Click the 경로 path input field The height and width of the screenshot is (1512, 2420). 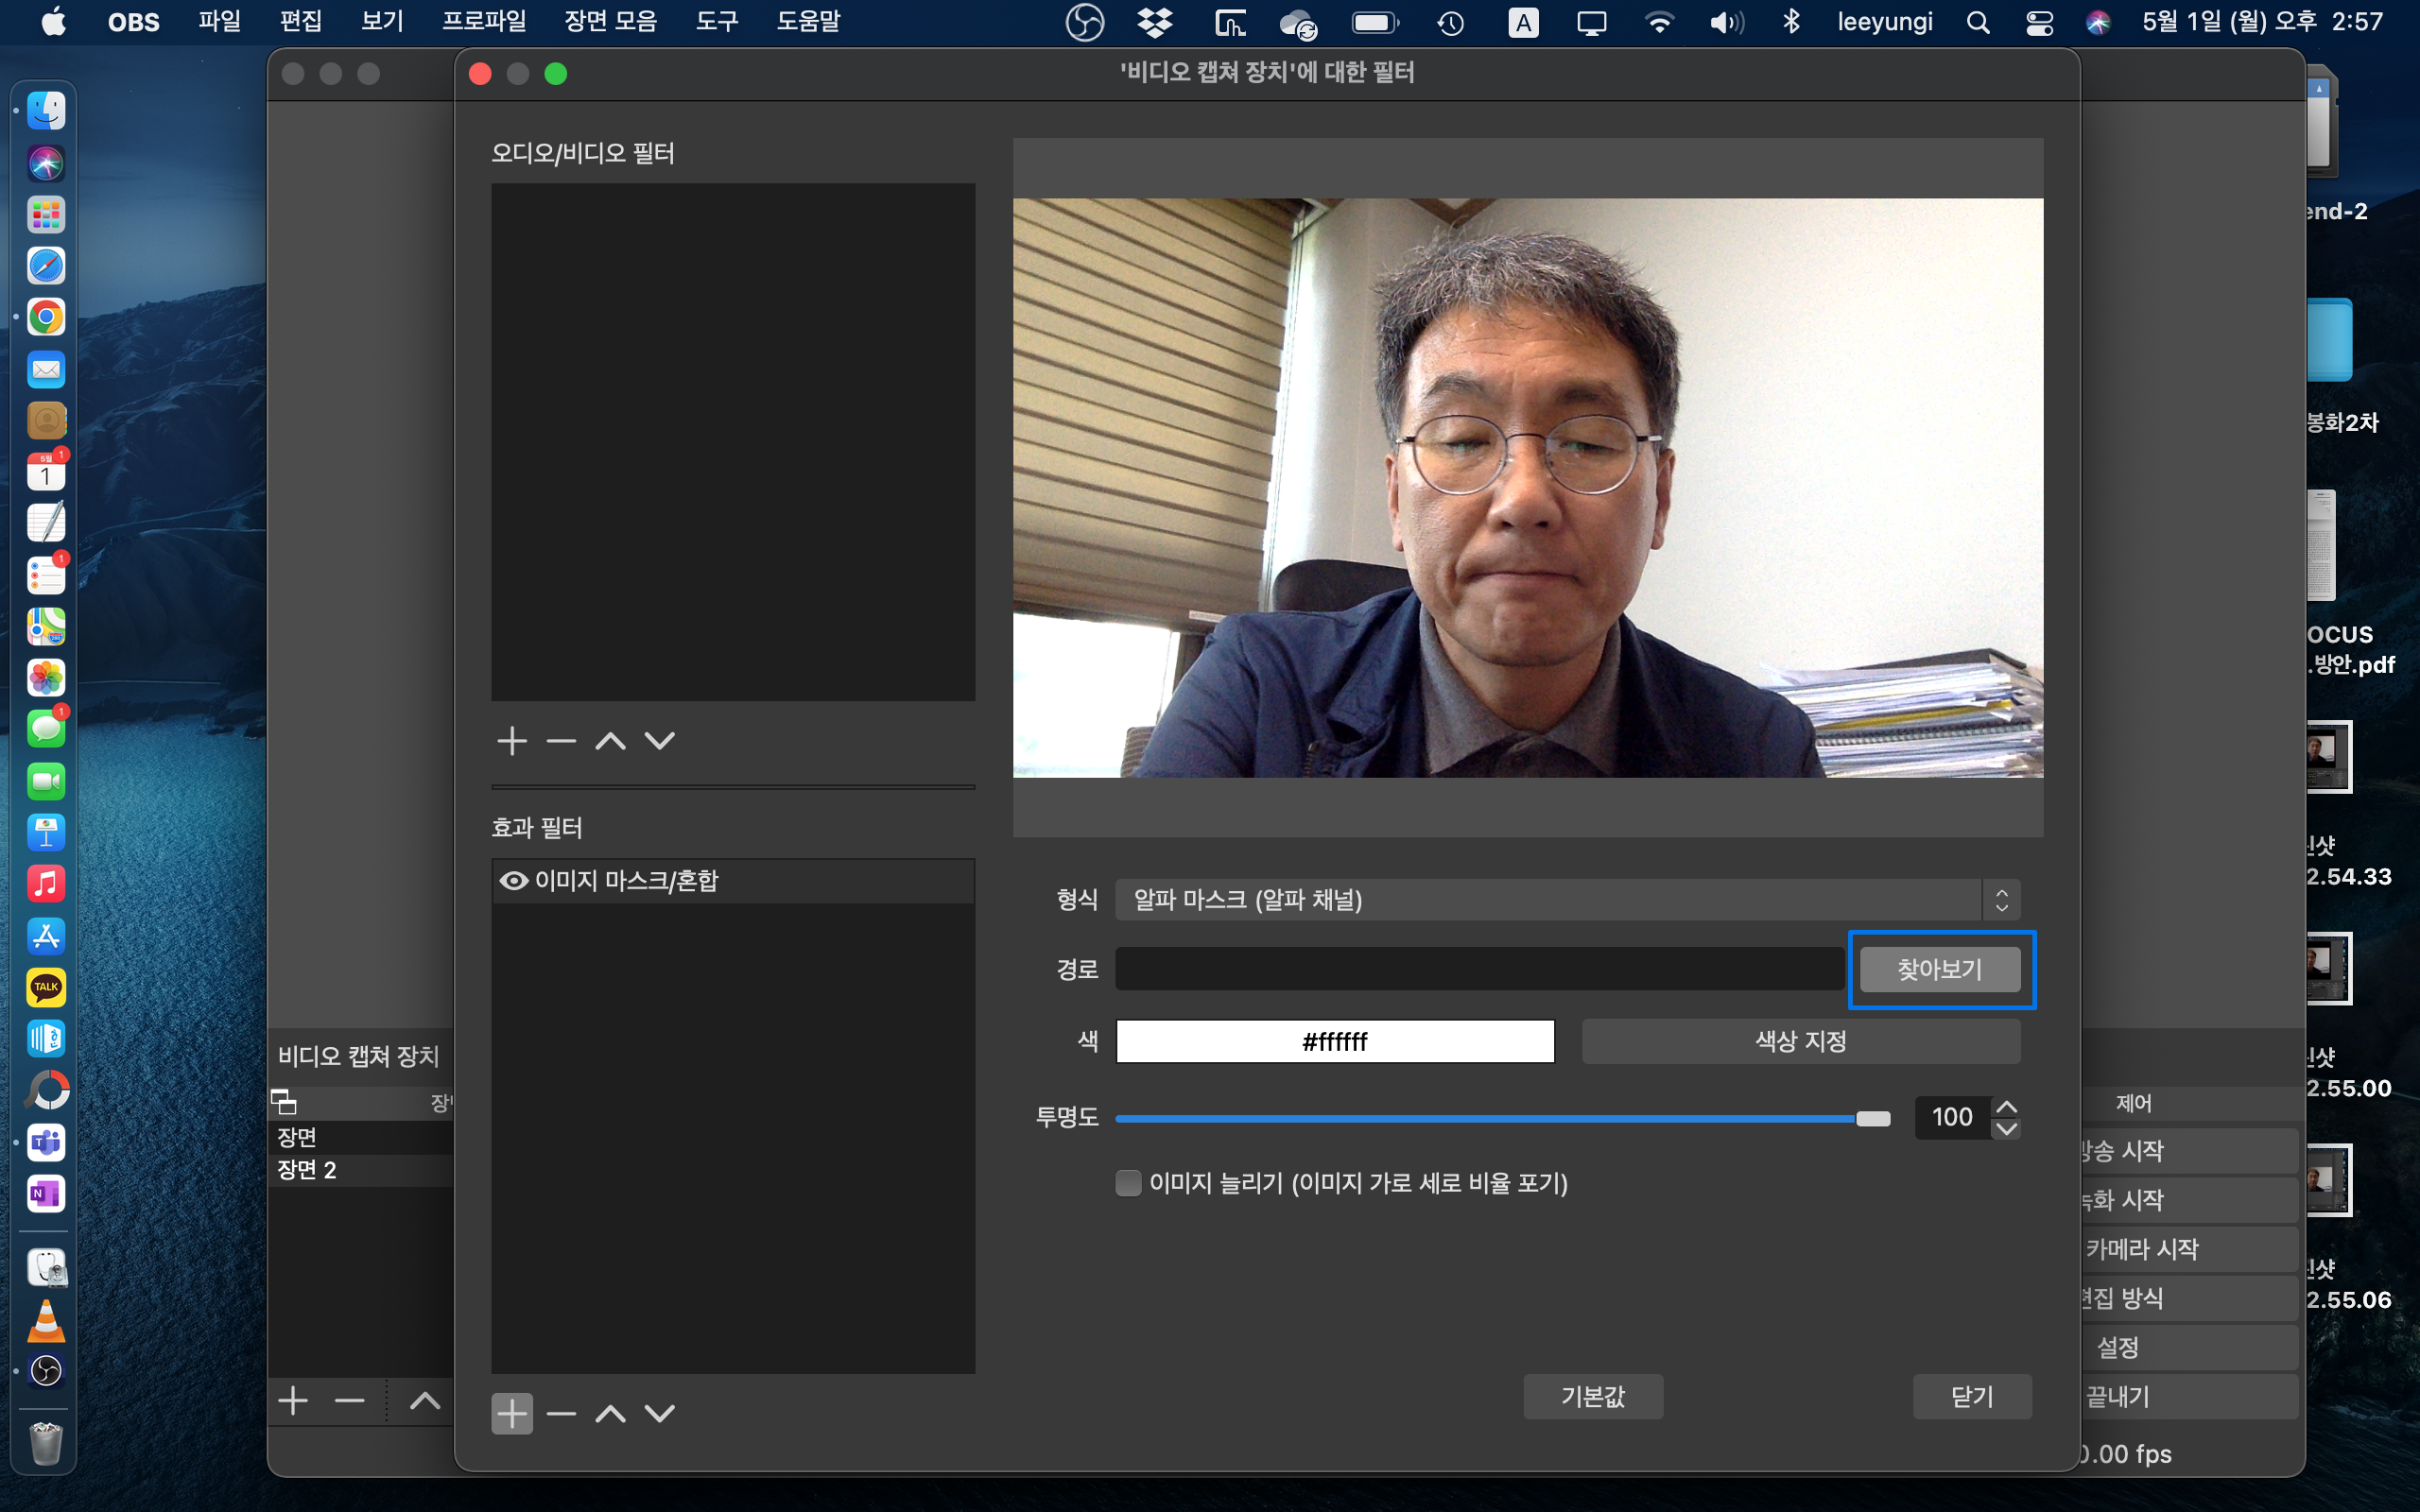(1478, 969)
